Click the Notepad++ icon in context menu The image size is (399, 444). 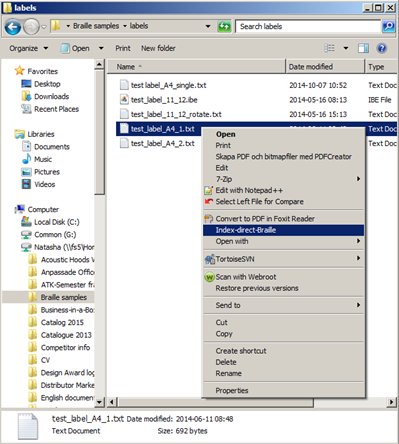(x=209, y=190)
